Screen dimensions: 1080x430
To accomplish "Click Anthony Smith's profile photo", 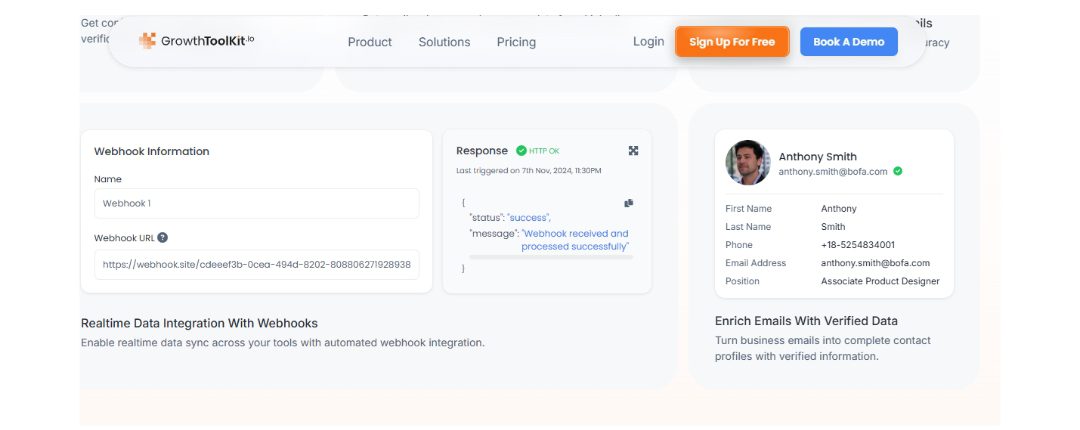I will [x=747, y=163].
